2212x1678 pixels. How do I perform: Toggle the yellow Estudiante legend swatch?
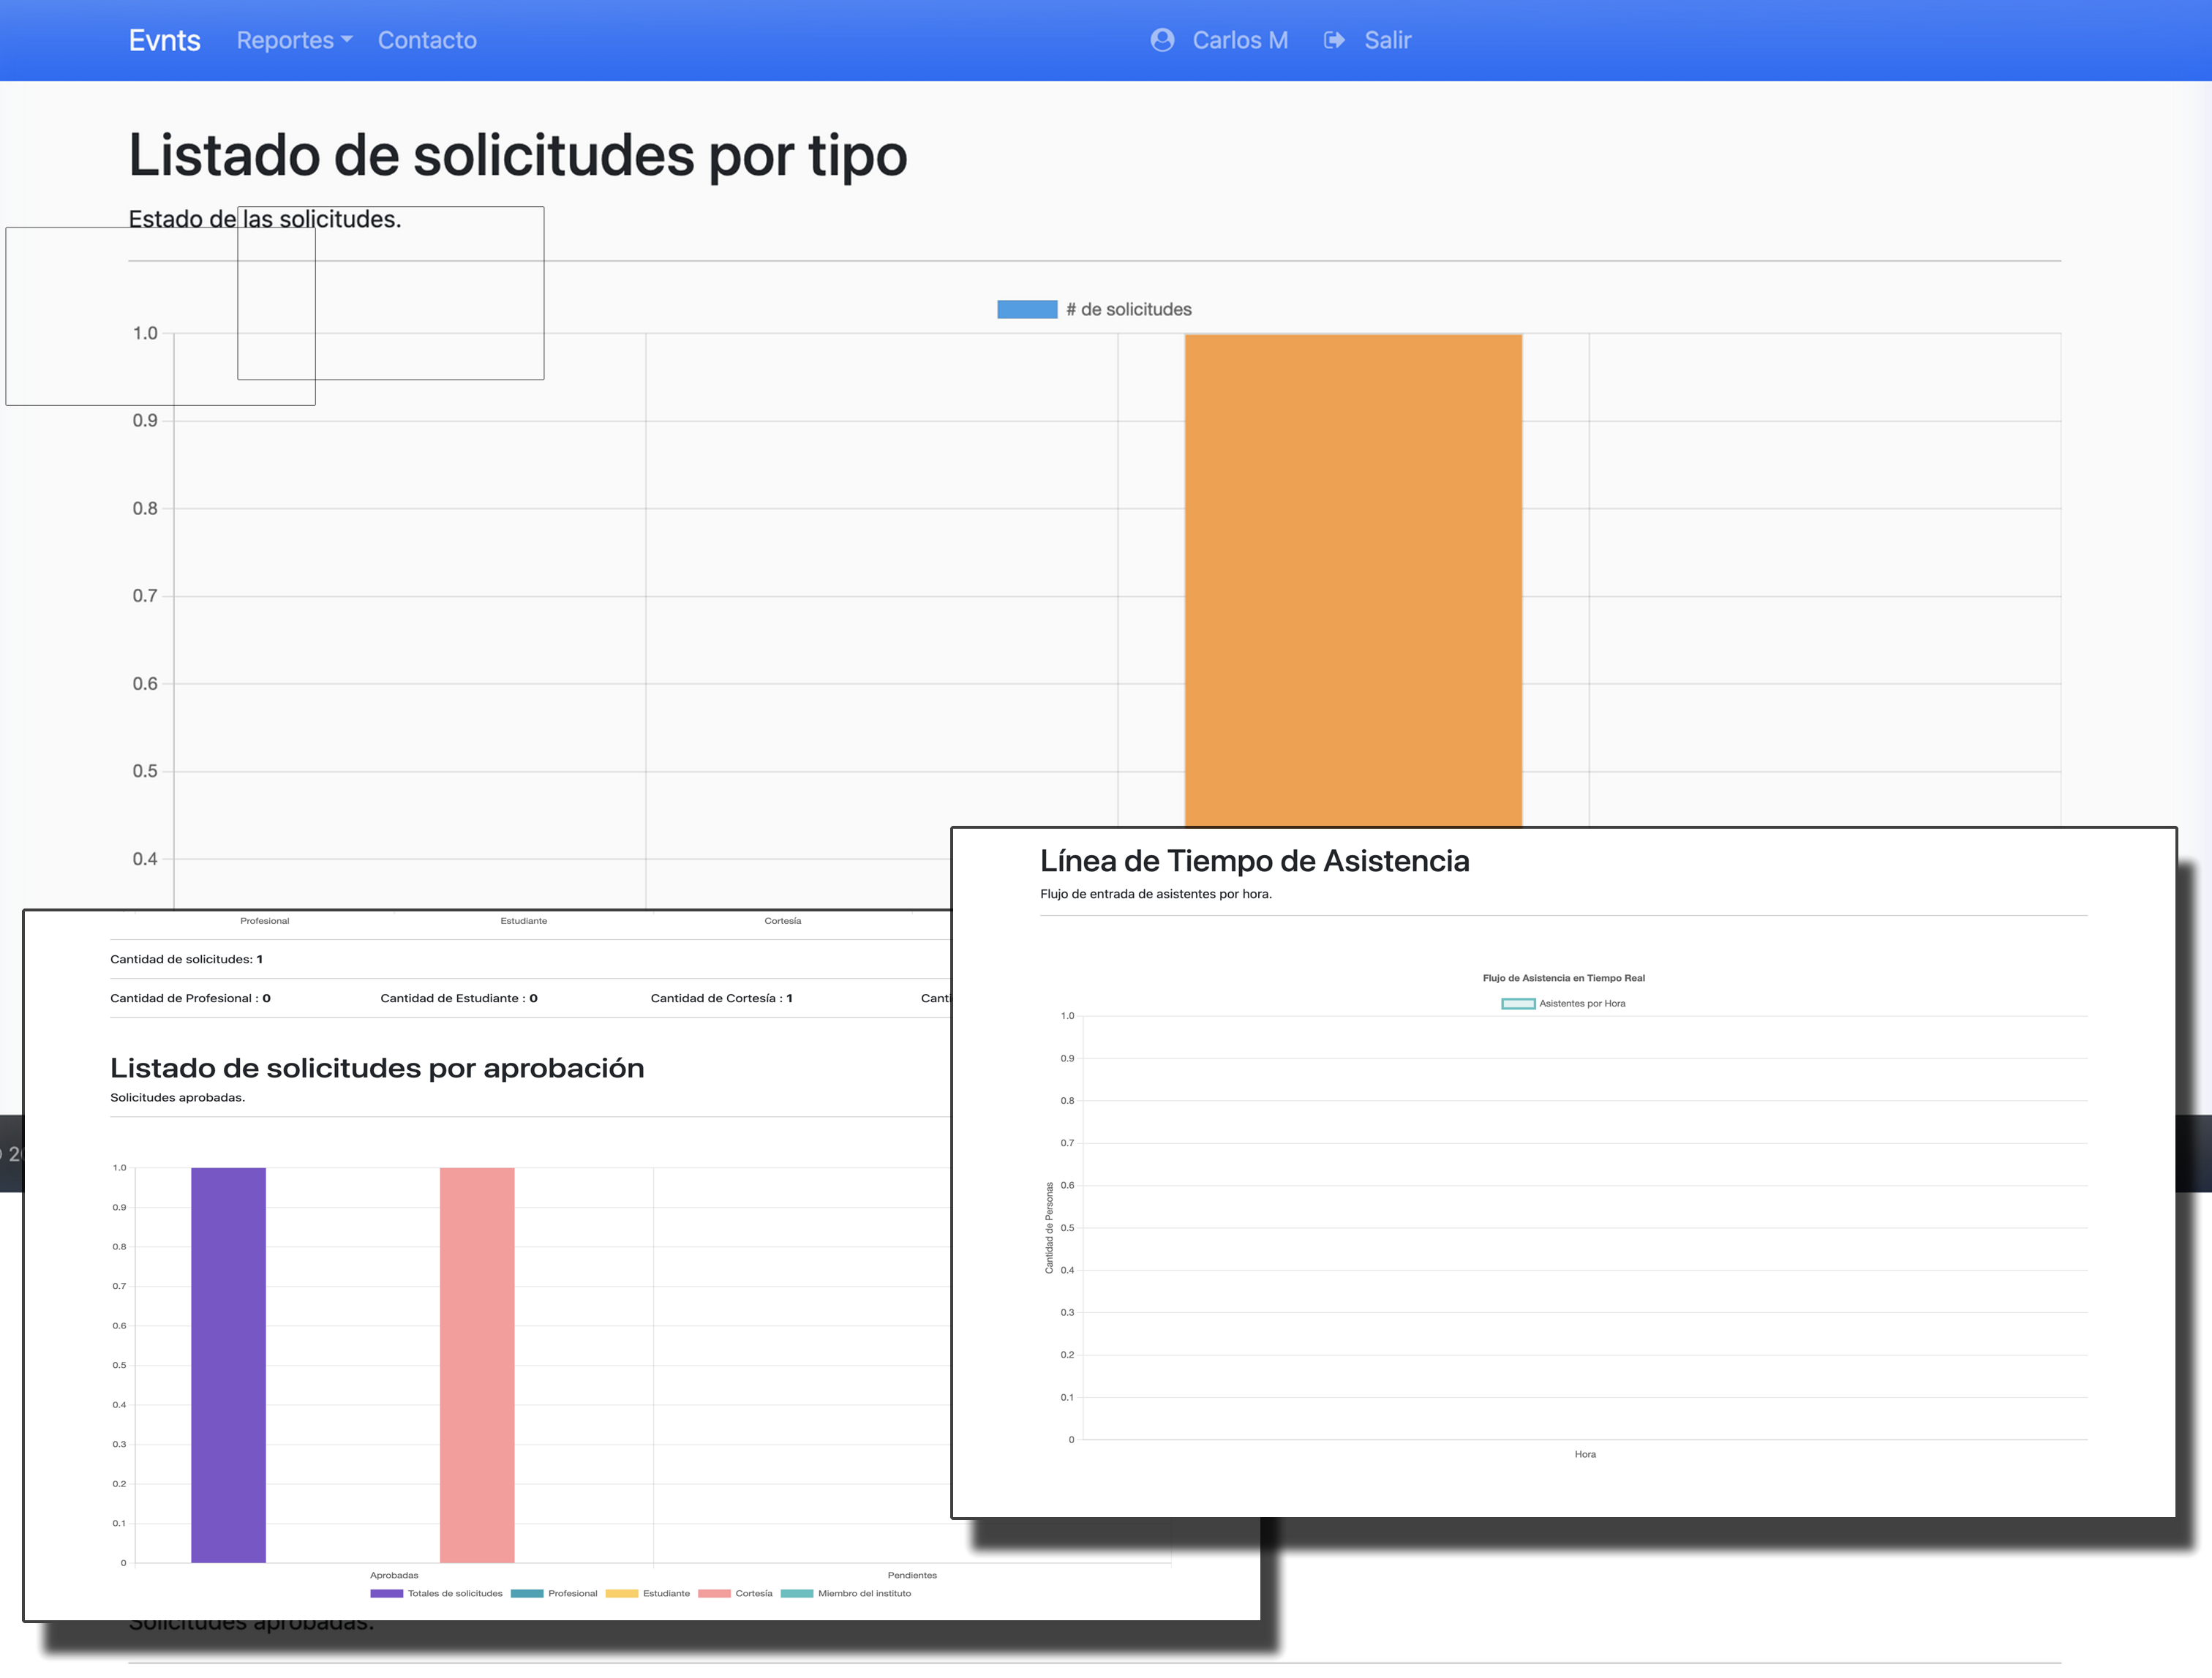coord(622,1594)
